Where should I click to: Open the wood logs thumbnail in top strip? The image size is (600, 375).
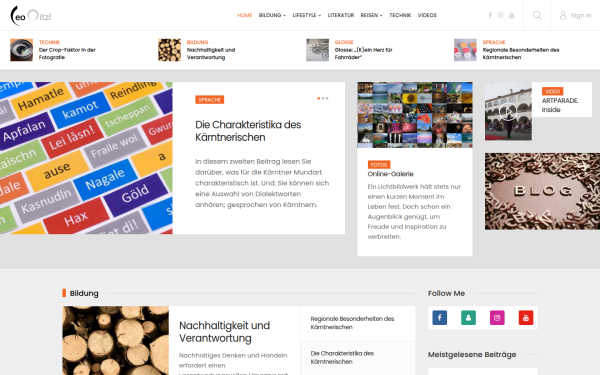[170, 50]
